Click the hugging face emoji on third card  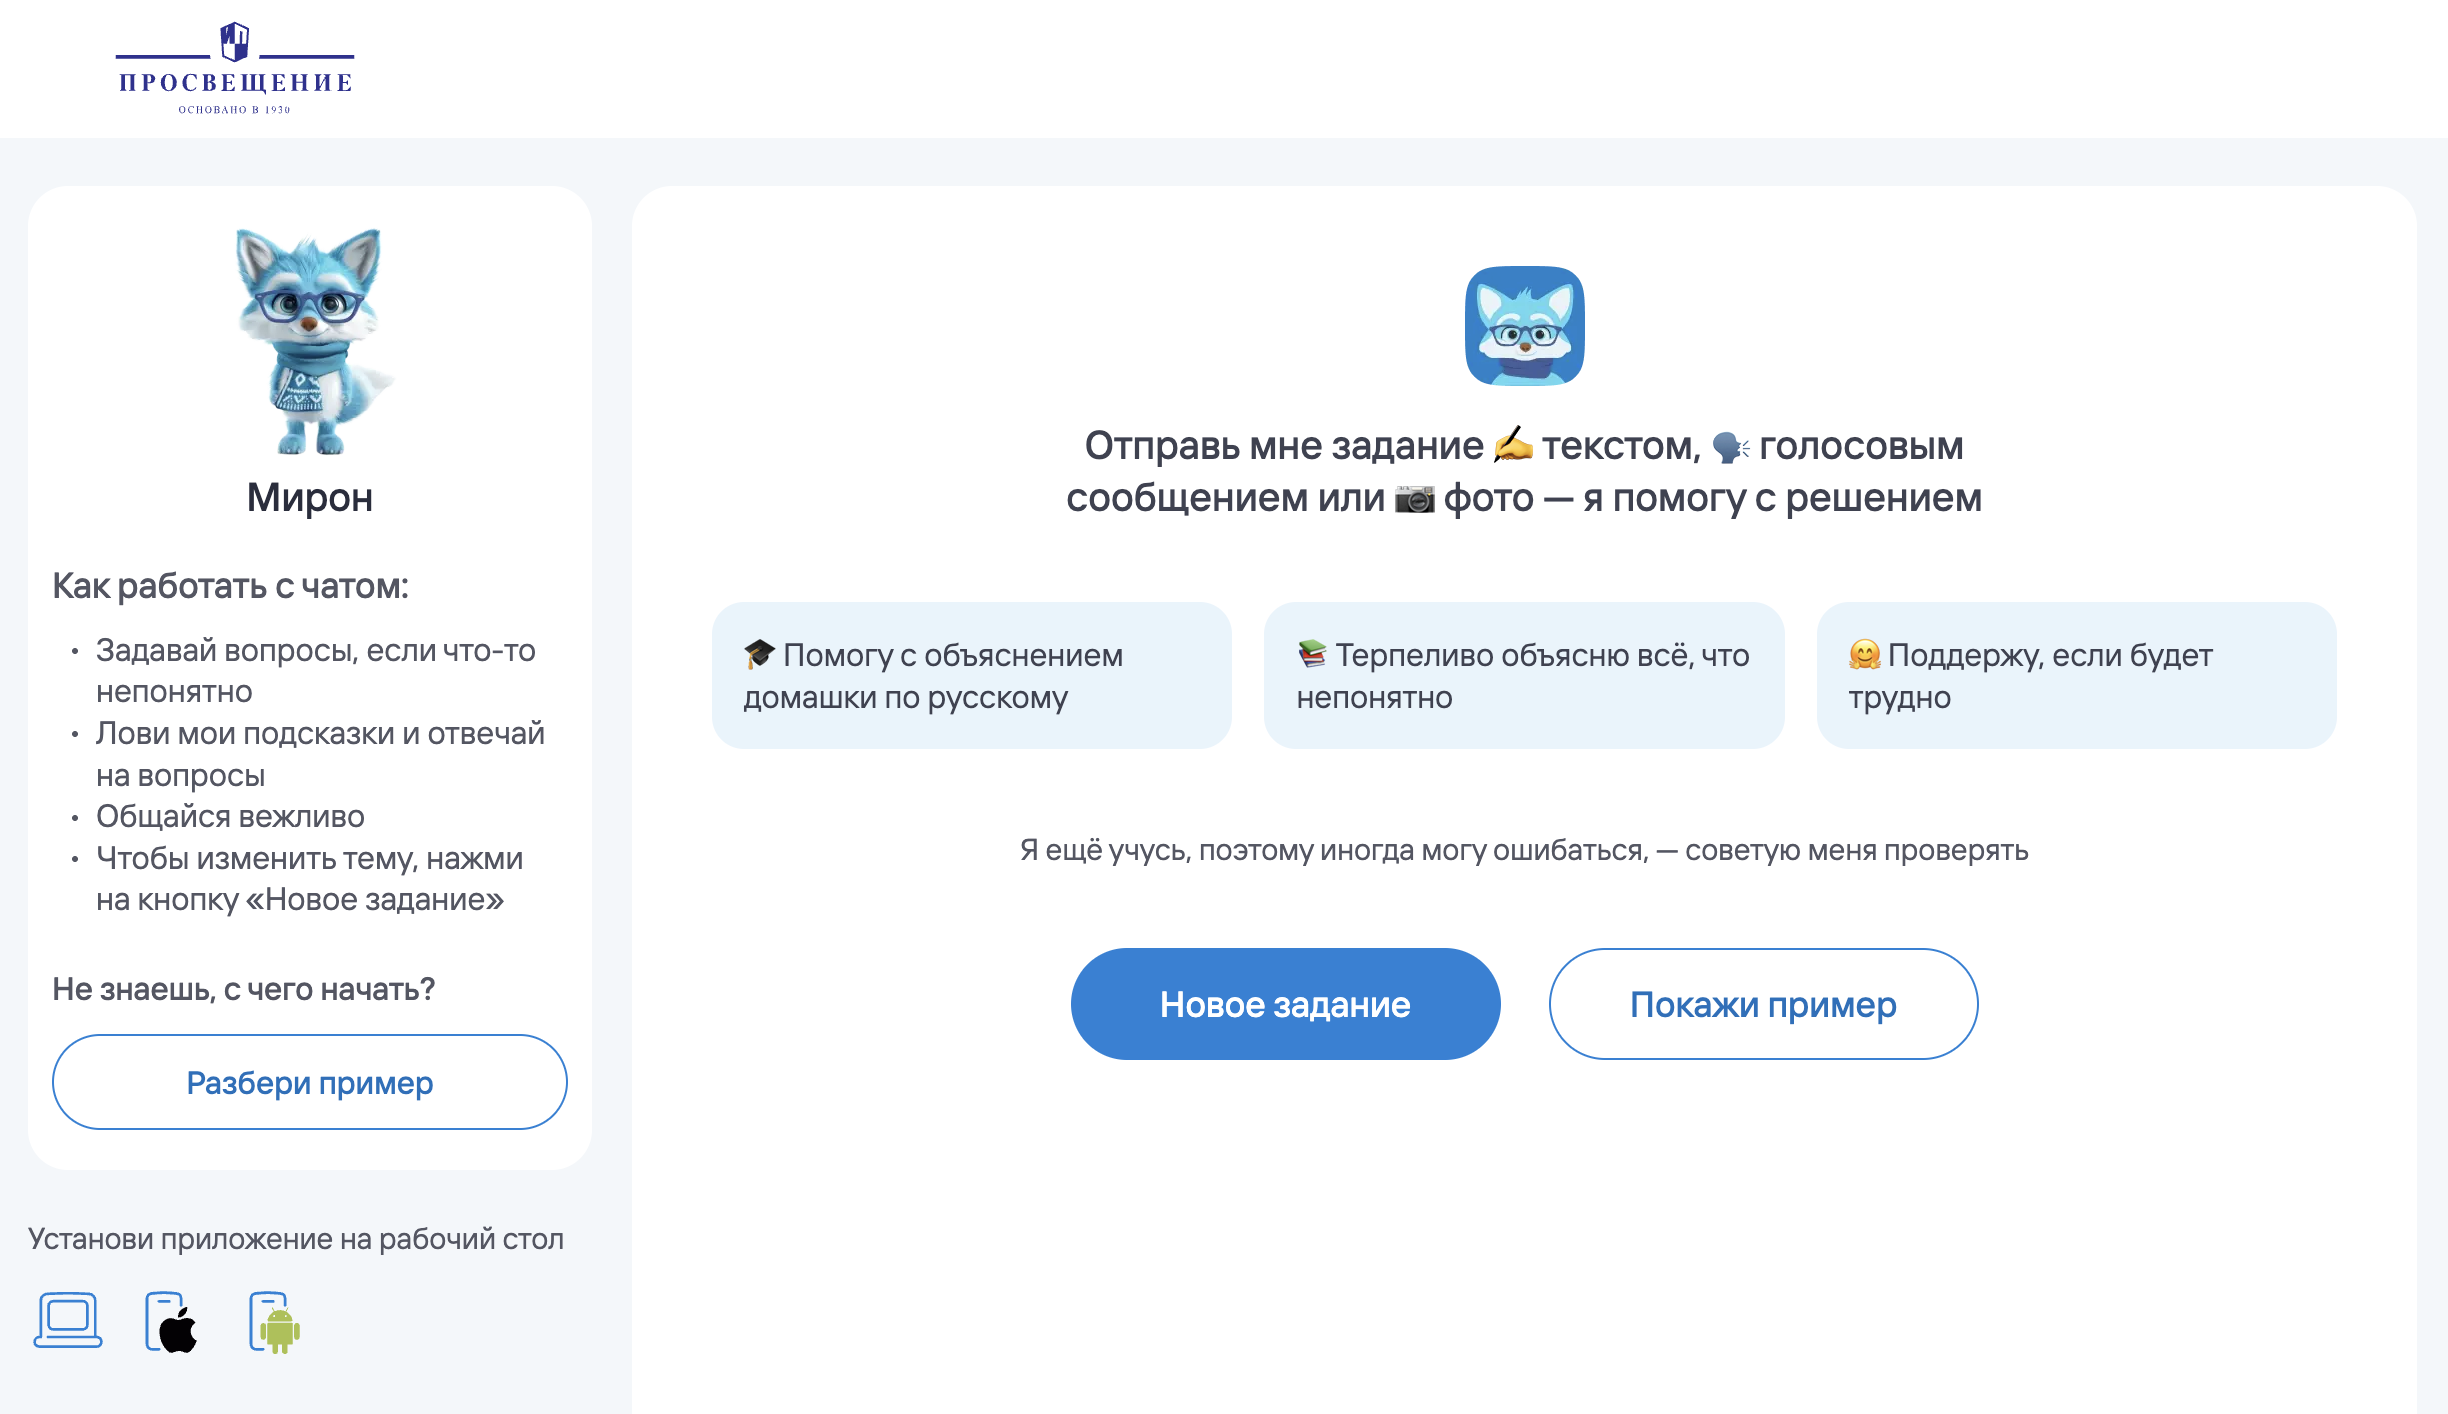(x=1864, y=654)
